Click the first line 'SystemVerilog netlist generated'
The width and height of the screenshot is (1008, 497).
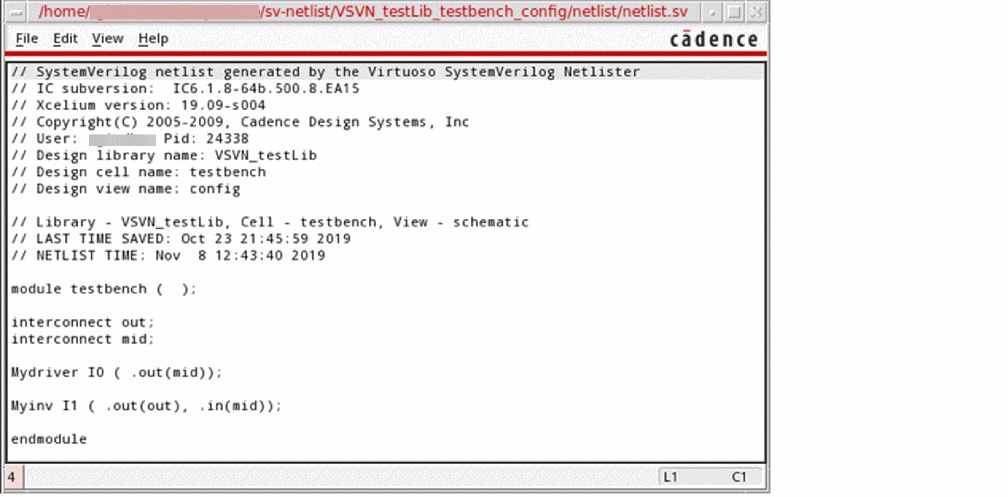pyautogui.click(x=326, y=72)
